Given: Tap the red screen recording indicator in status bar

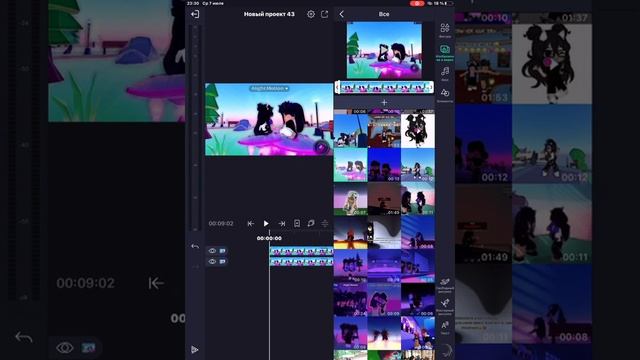Looking at the screenshot, I should (417, 3).
